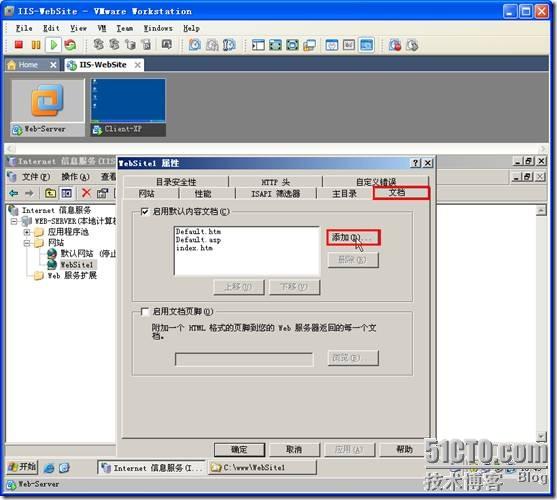Viewport: 557px width, 500px height.
Task: Click the appliance view toolbar icon
Action: pos(349,45)
